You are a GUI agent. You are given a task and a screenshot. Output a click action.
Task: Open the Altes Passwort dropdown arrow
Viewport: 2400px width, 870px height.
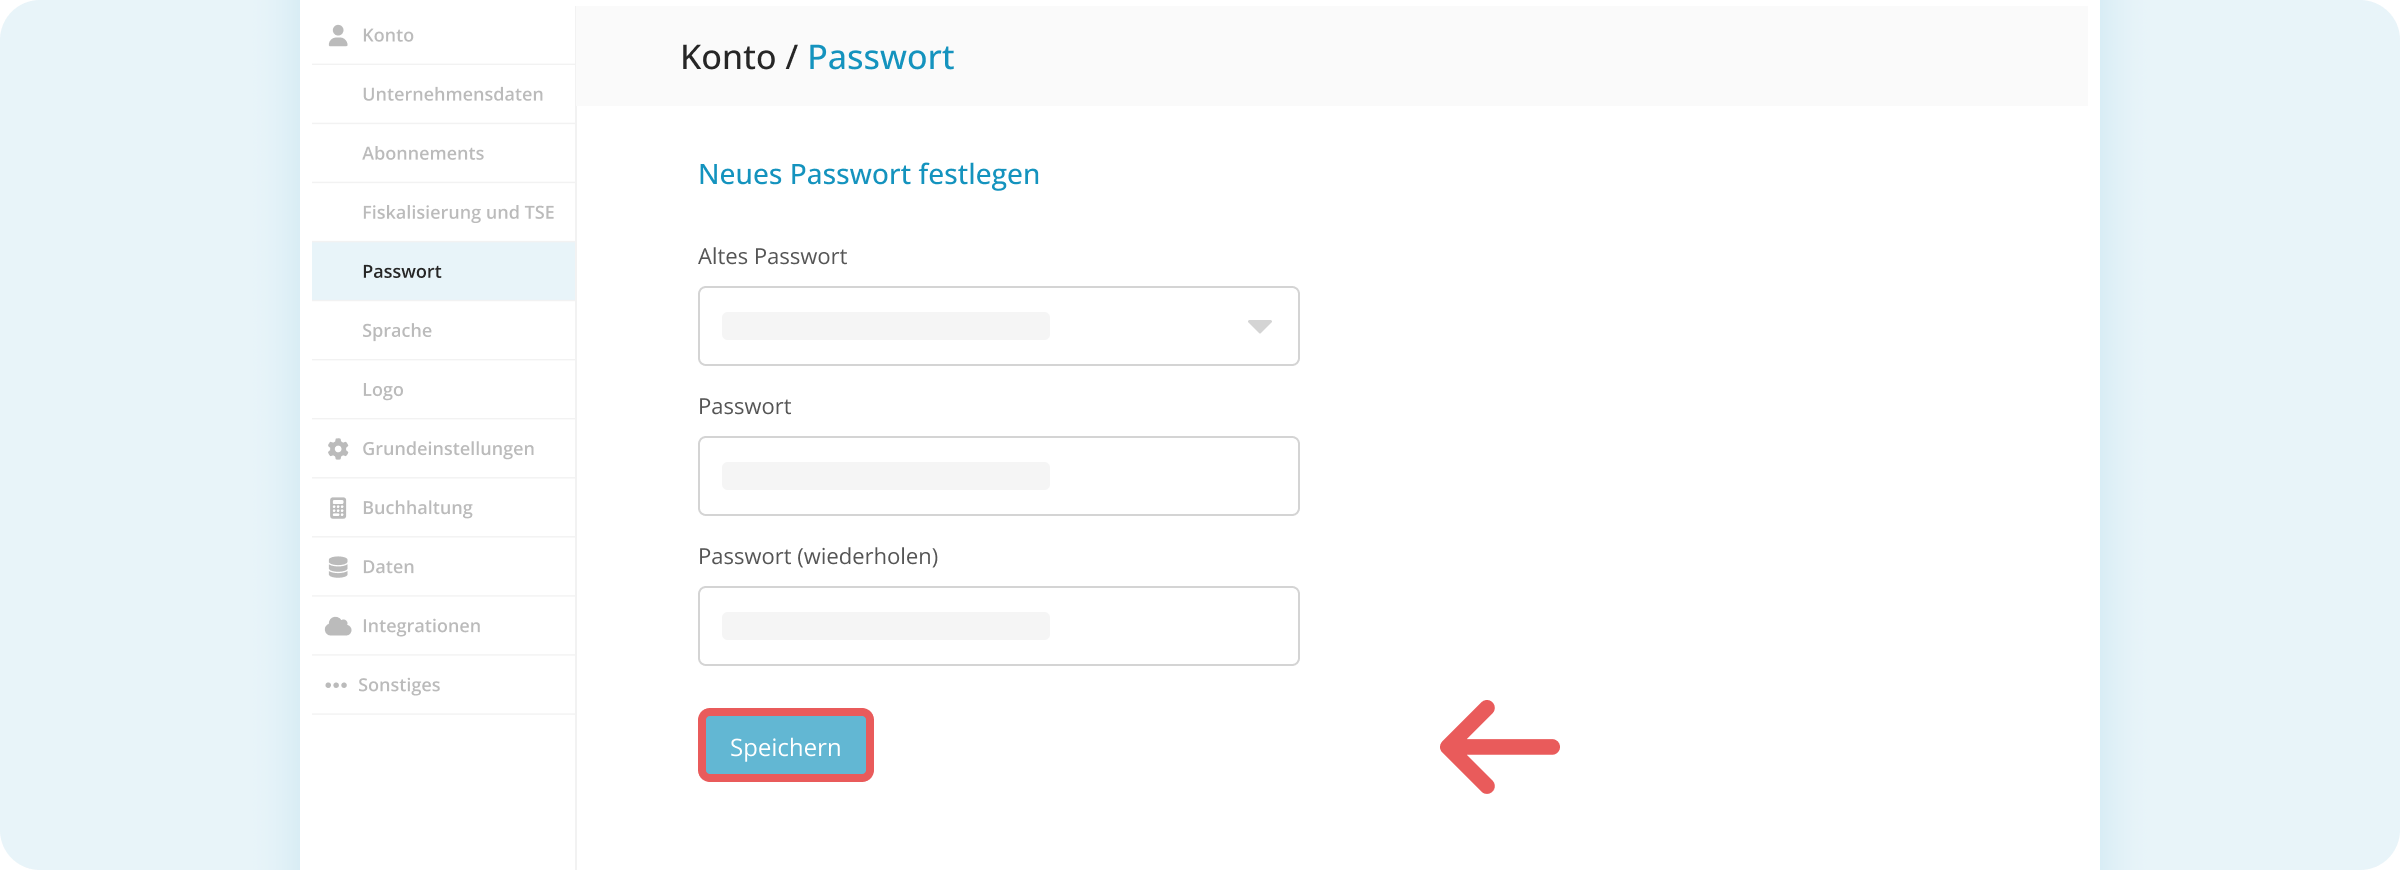[1258, 326]
